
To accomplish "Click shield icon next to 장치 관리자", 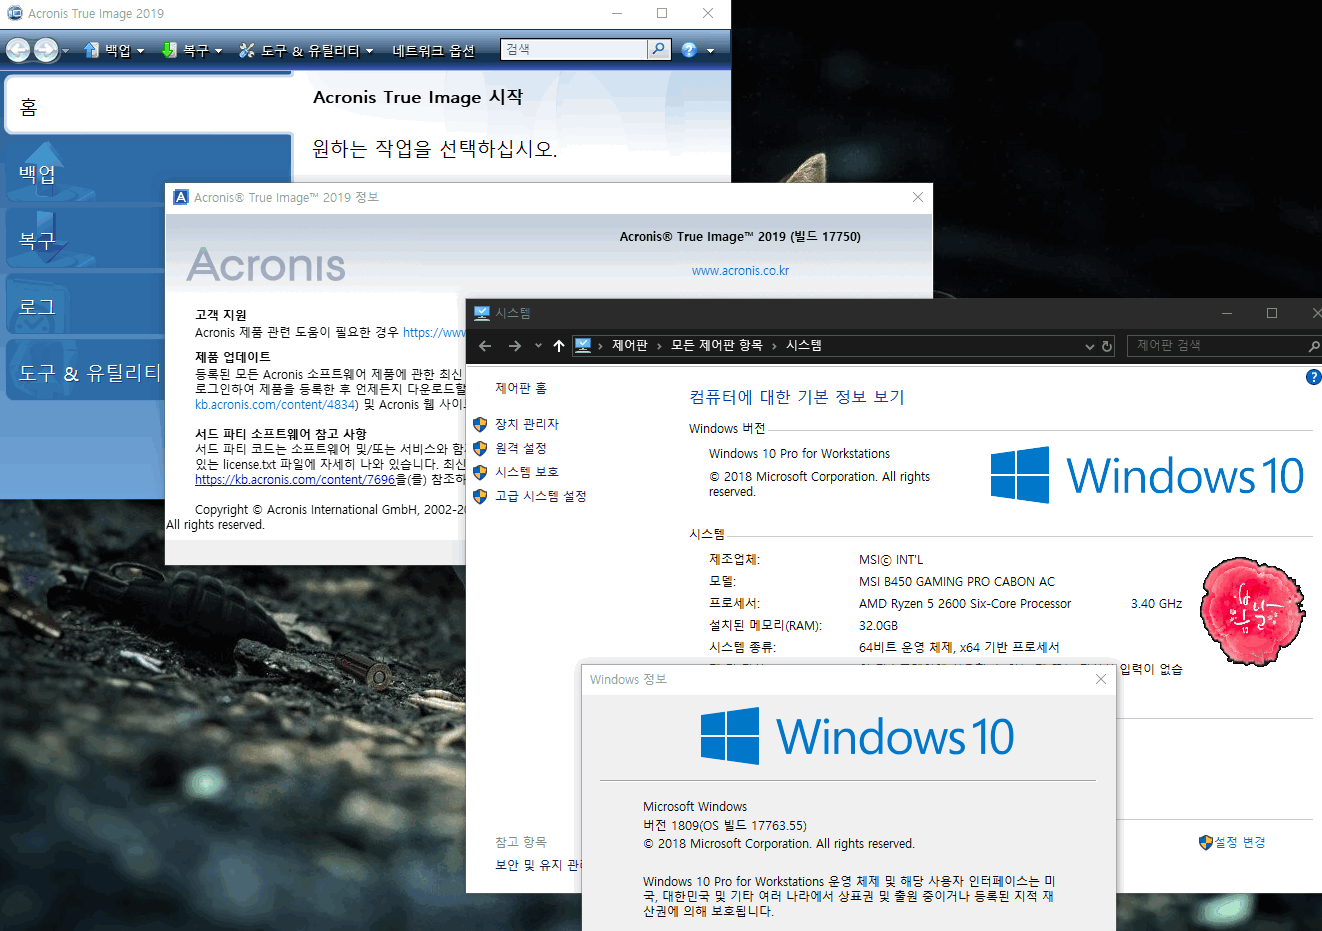I will coord(480,424).
